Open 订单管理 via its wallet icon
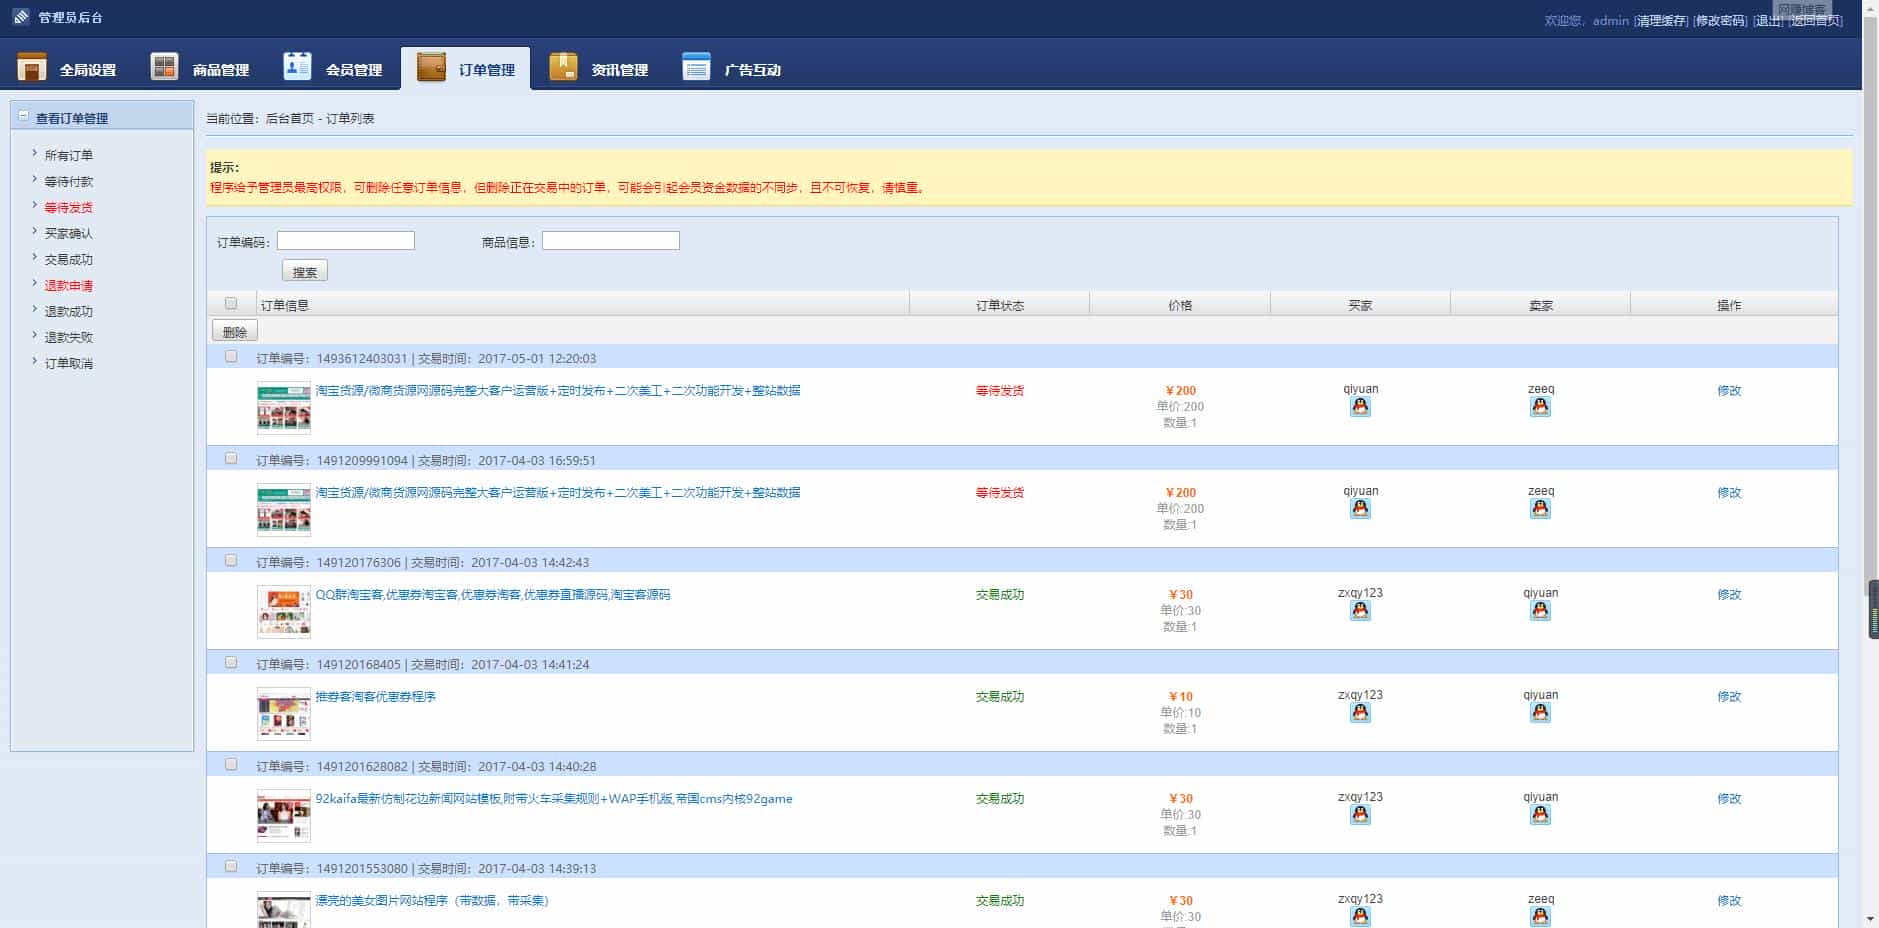1879x928 pixels. 431,67
